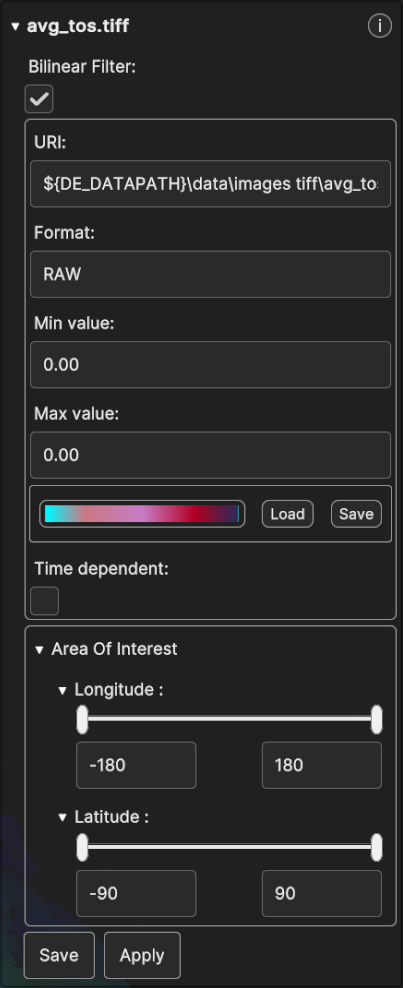Collapse the Latitude group triangle
This screenshot has width=403, height=988.
pyautogui.click(x=62, y=818)
